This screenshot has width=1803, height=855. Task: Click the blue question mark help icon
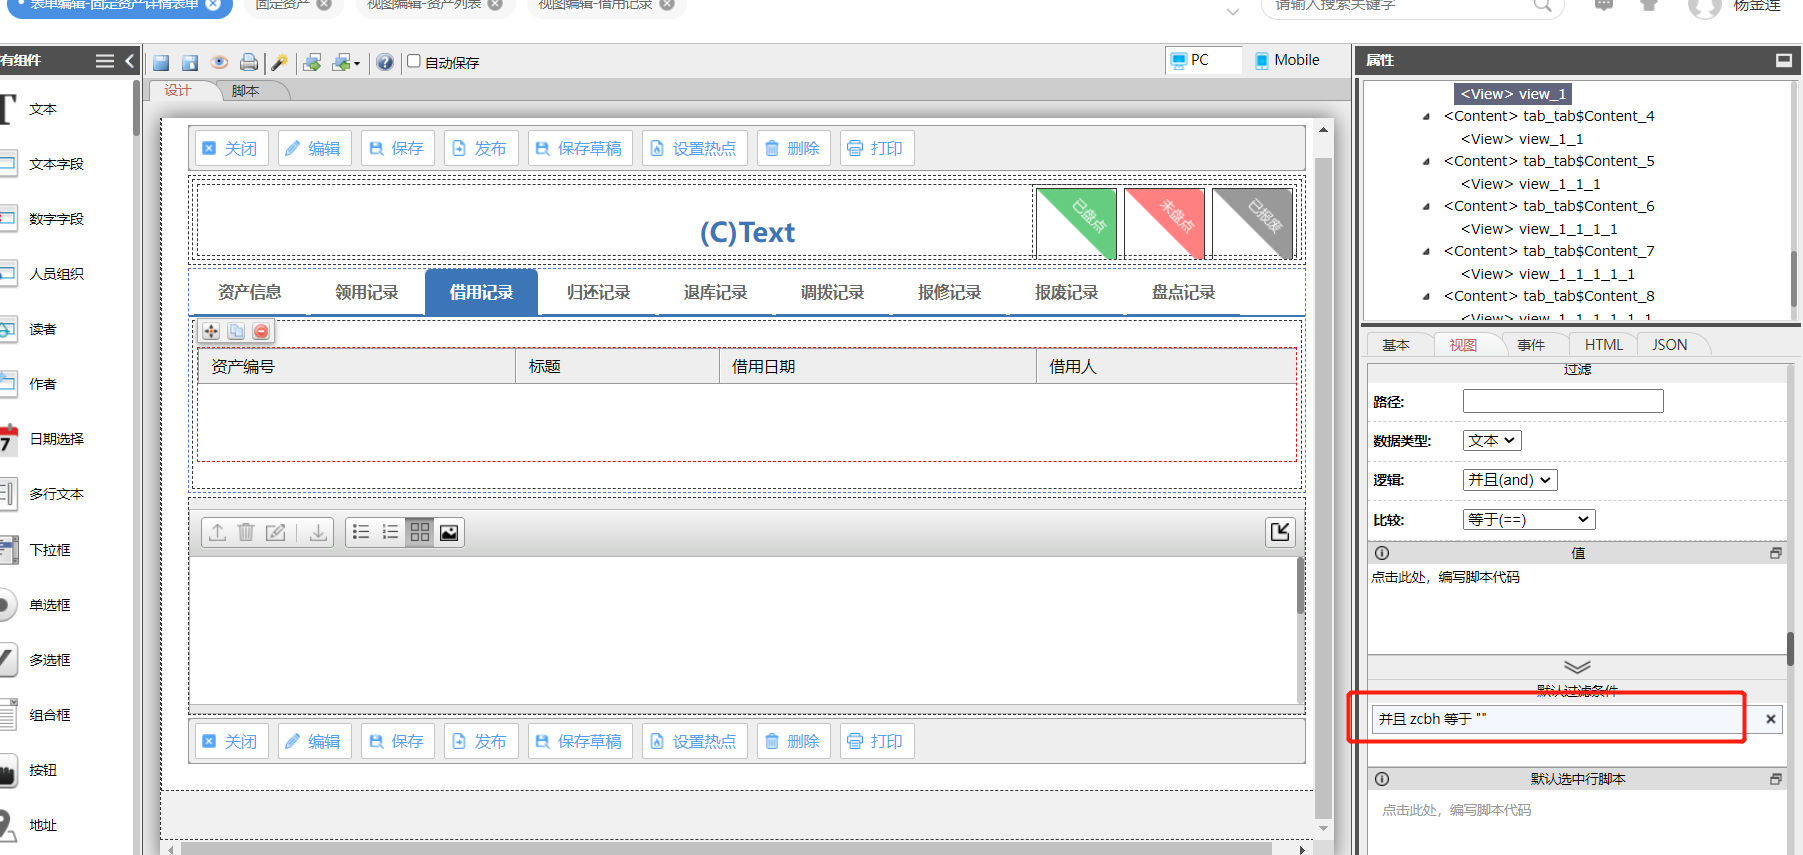click(385, 63)
